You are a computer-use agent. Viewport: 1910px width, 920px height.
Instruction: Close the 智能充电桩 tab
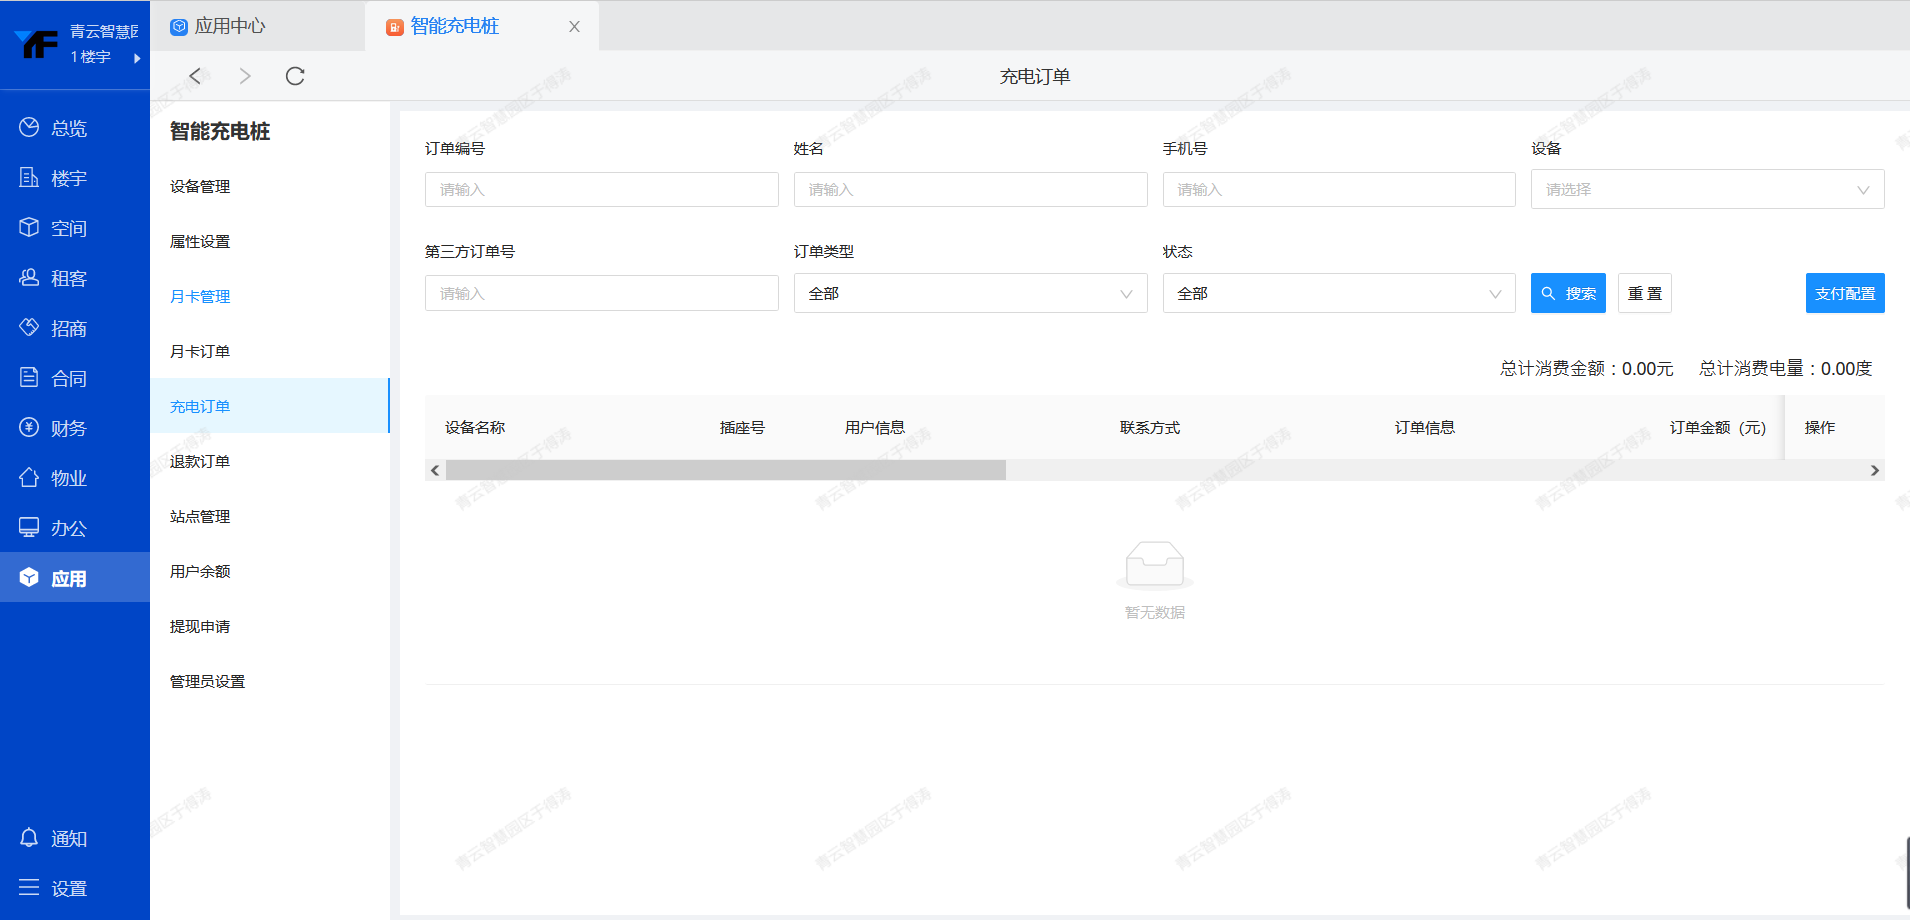[x=574, y=27]
